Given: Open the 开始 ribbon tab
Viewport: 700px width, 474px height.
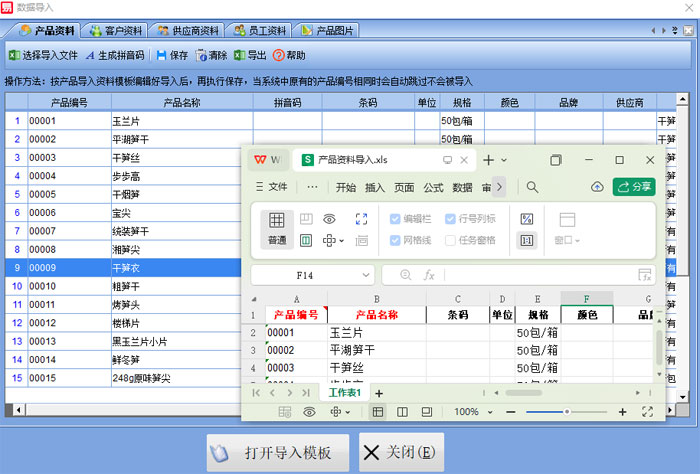Looking at the screenshot, I should tap(346, 187).
